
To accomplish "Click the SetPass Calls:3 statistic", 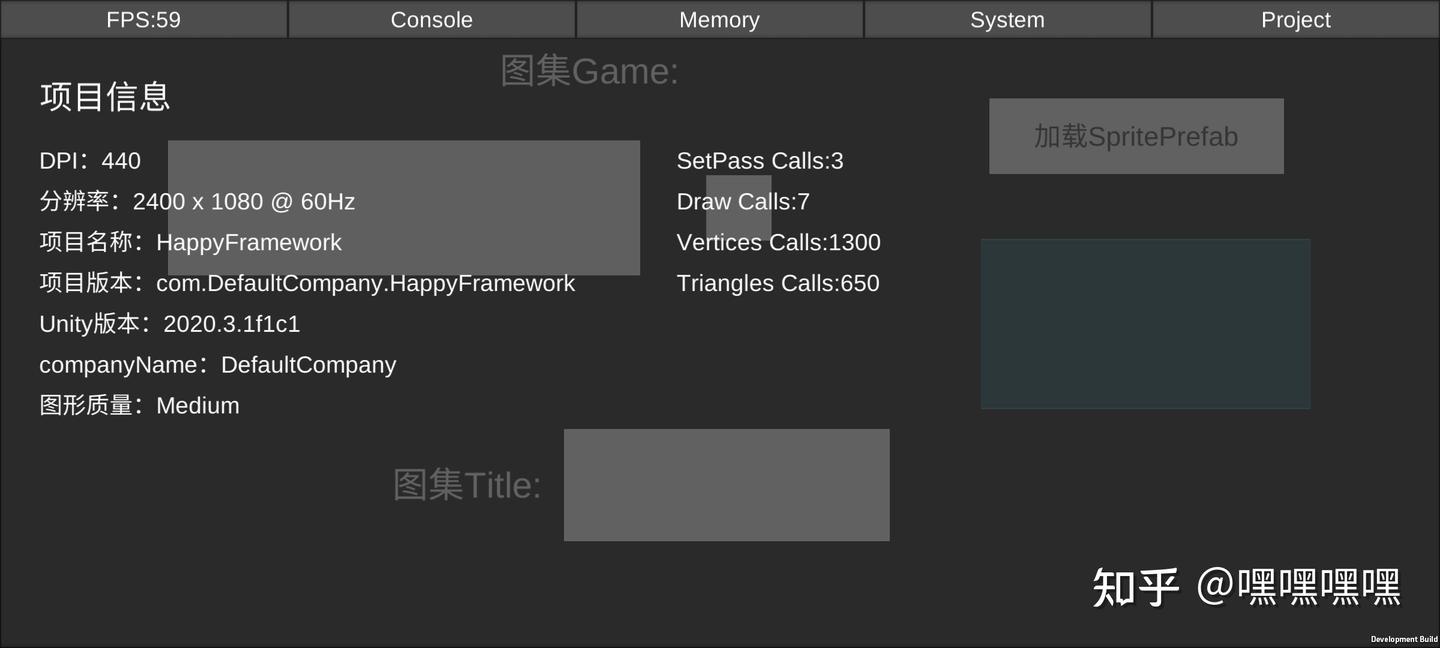I will [x=760, y=160].
